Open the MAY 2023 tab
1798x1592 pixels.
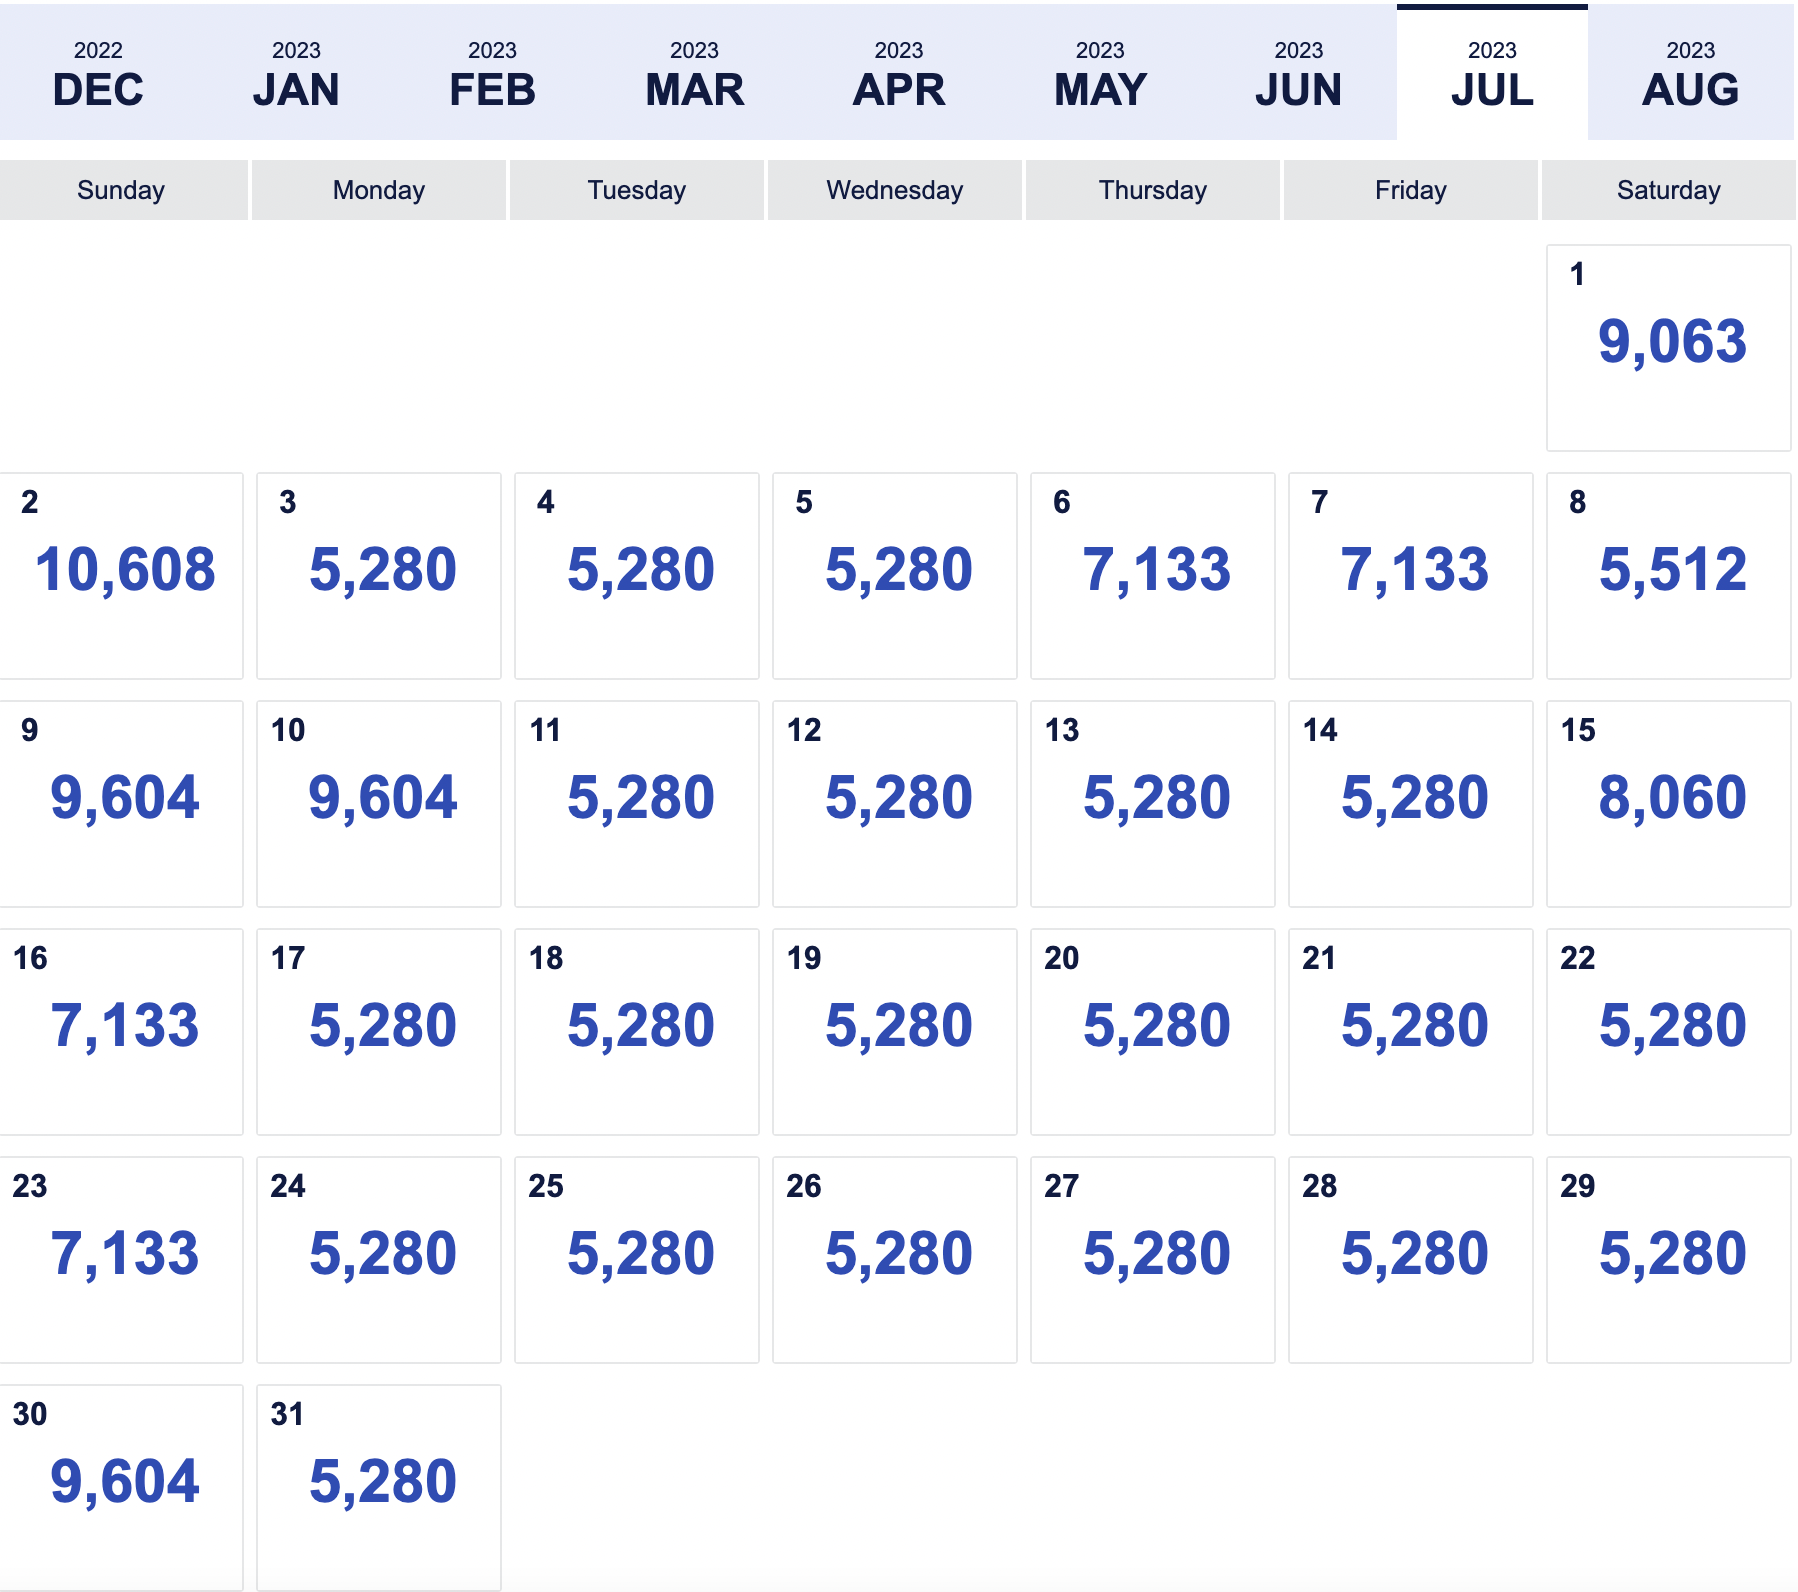coord(1100,73)
